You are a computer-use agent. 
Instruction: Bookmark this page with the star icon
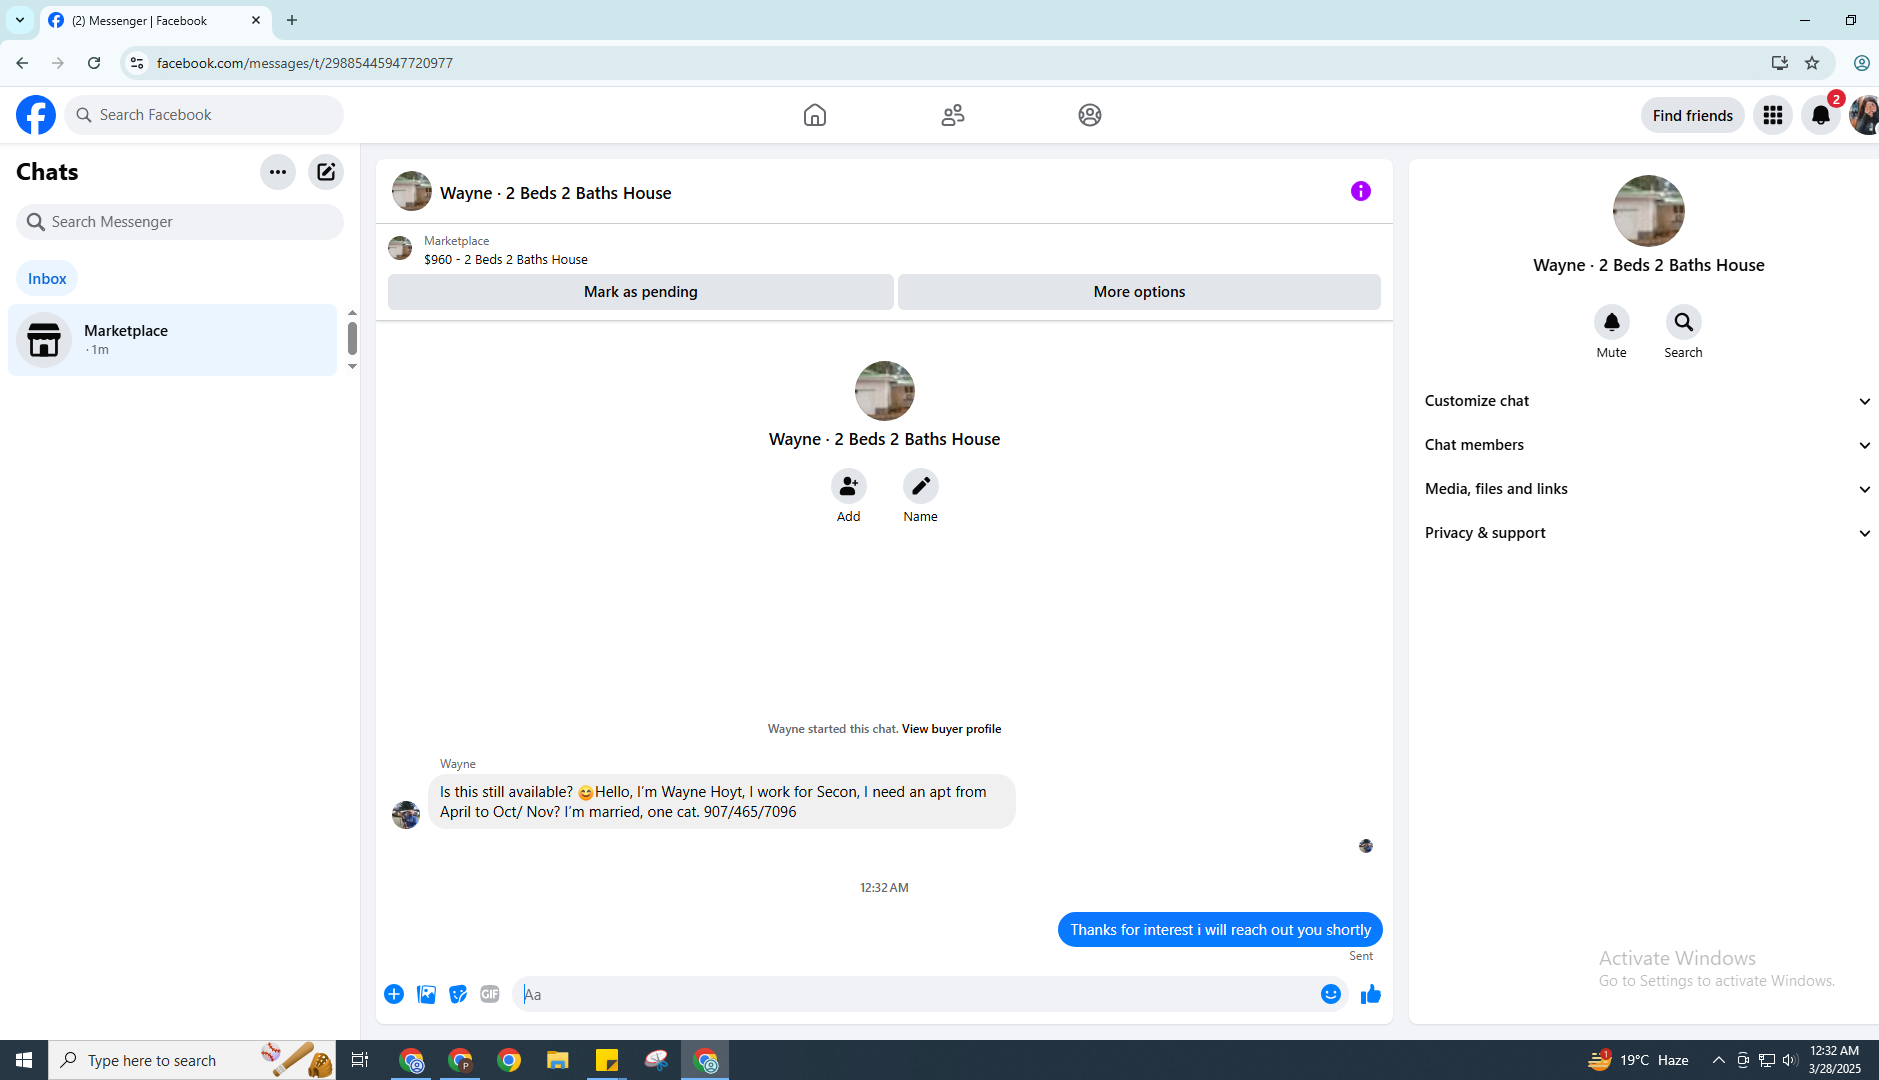click(x=1812, y=63)
